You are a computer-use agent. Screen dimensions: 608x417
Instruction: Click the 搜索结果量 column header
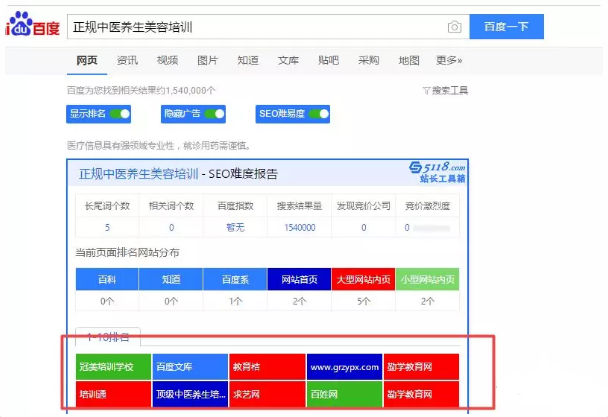click(300, 206)
